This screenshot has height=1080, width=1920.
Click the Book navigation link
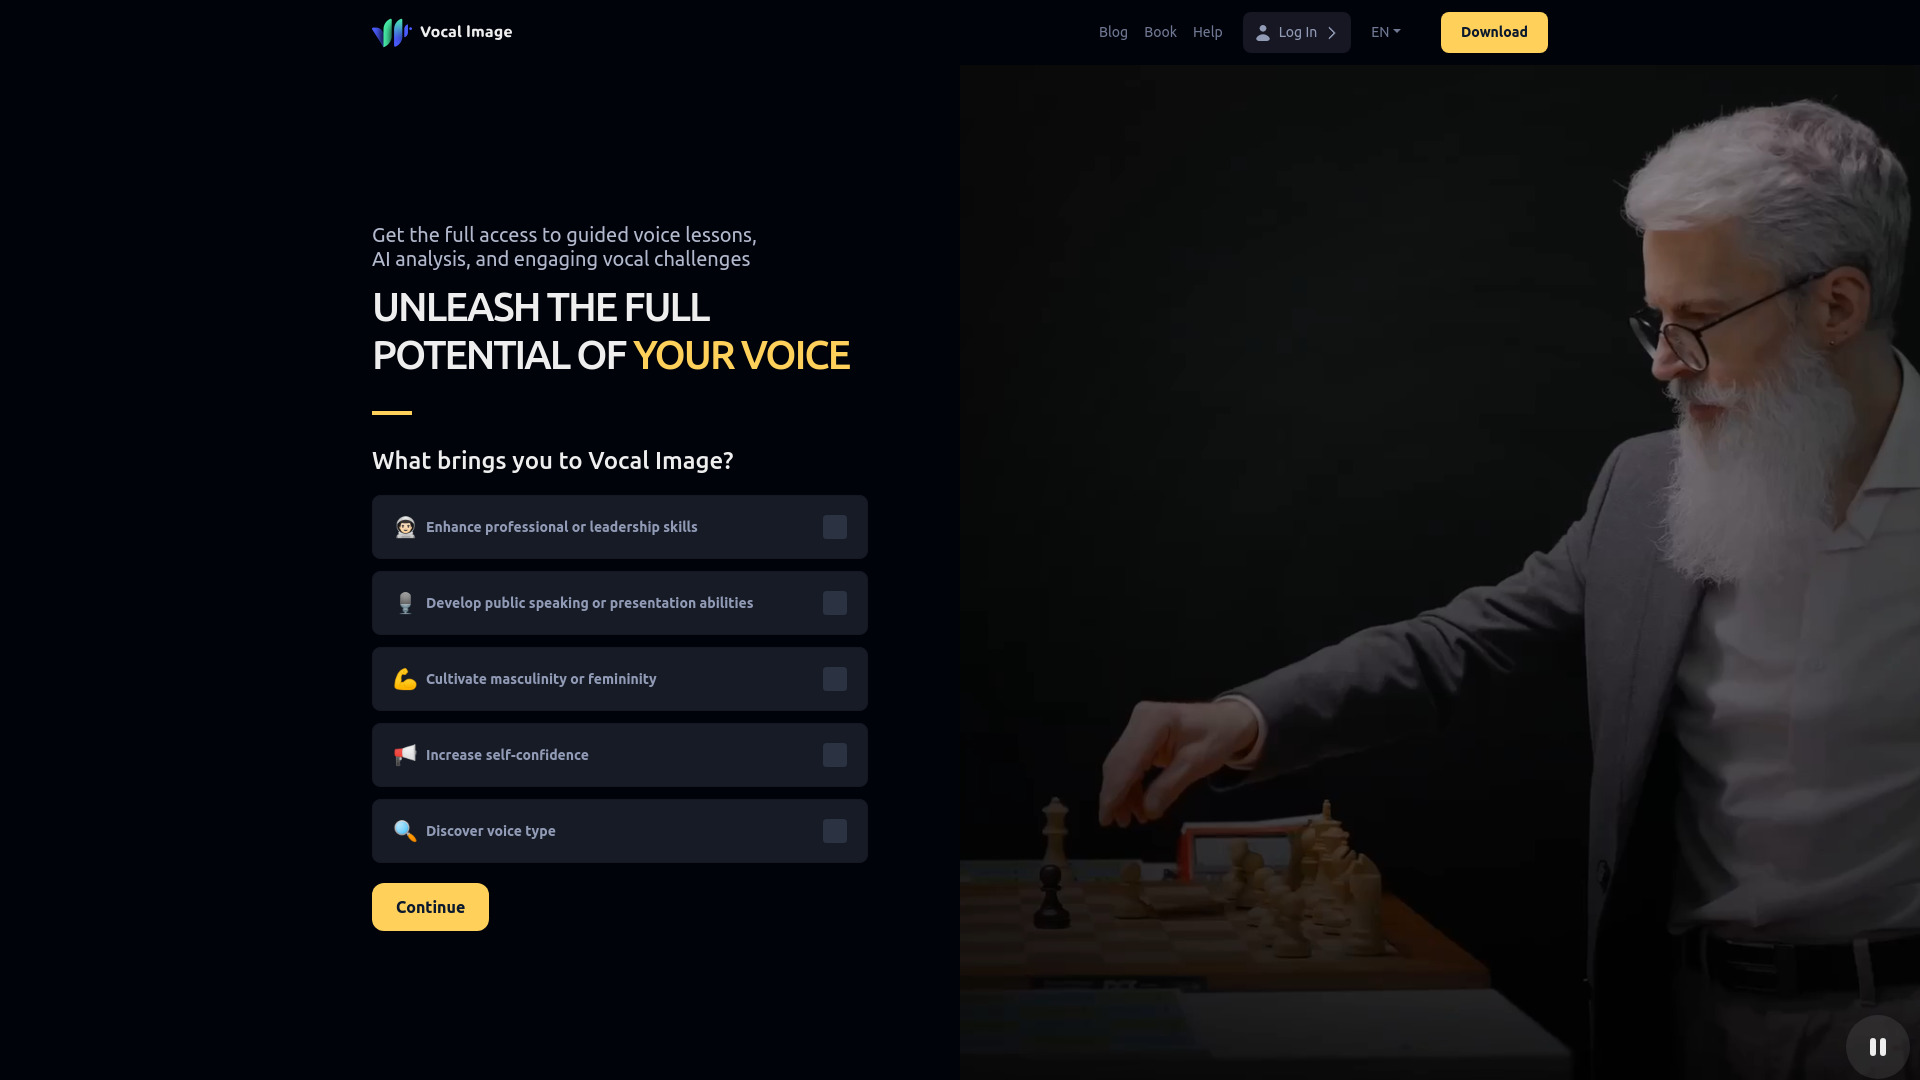[1160, 32]
